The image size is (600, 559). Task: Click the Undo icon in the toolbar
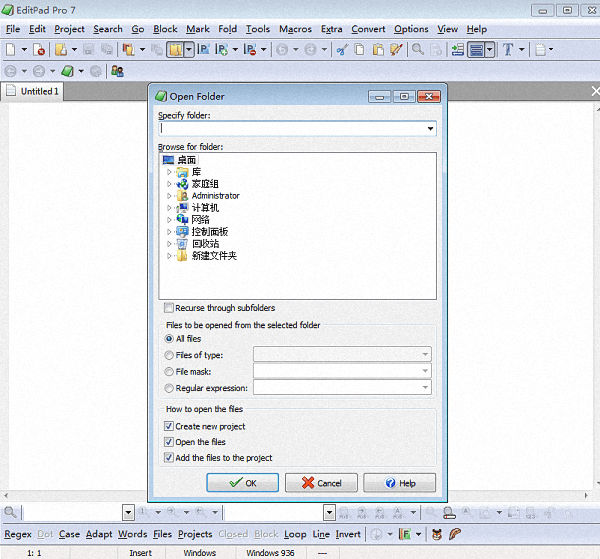pos(282,49)
